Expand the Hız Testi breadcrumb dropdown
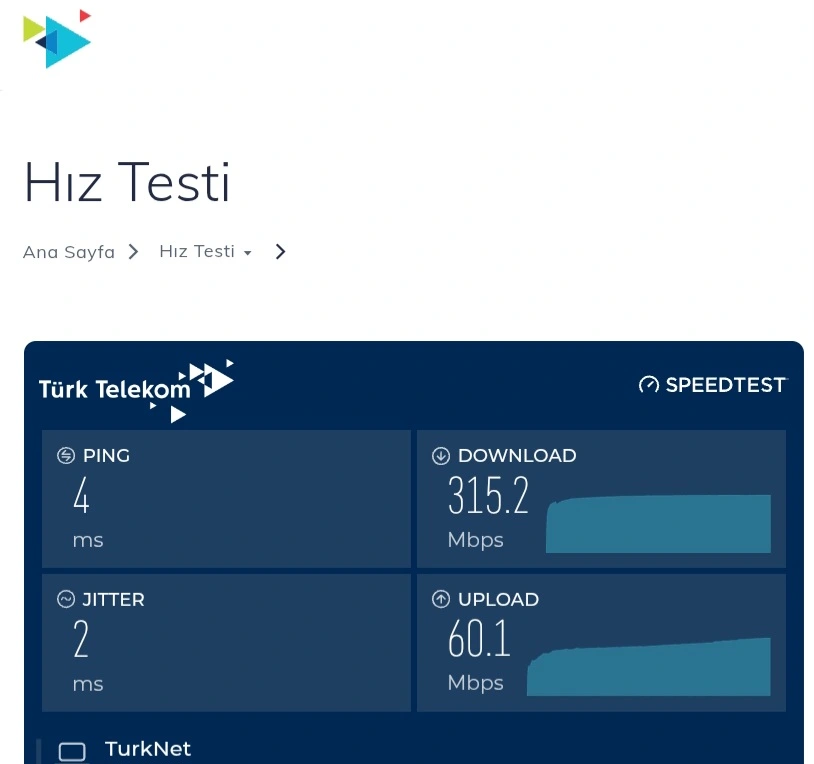The image size is (814, 764). pyautogui.click(x=206, y=252)
